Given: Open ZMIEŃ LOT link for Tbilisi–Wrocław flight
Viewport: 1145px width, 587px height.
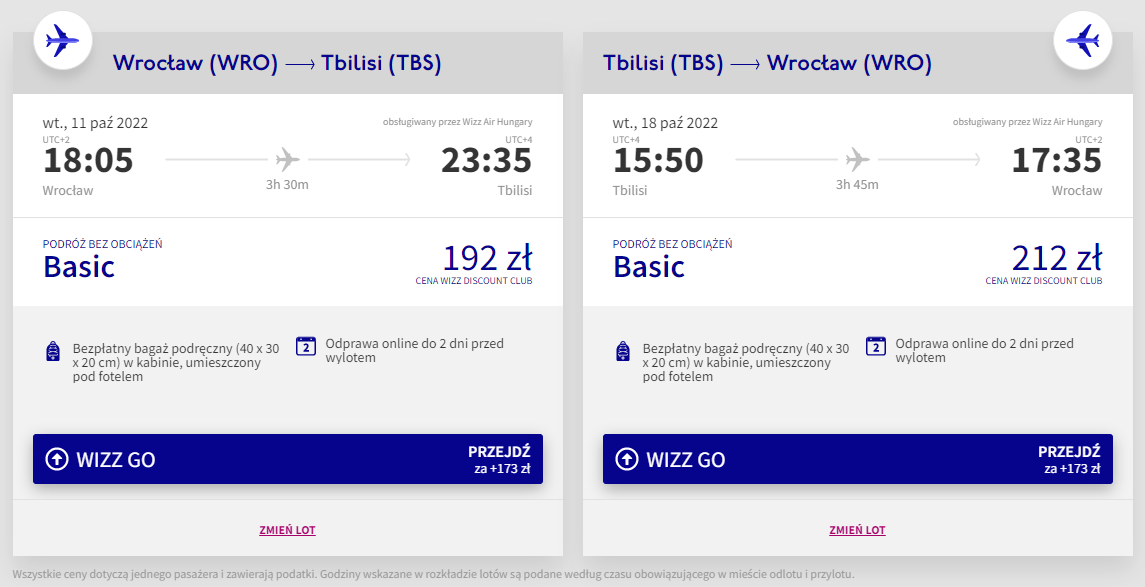Looking at the screenshot, I should pyautogui.click(x=857, y=530).
